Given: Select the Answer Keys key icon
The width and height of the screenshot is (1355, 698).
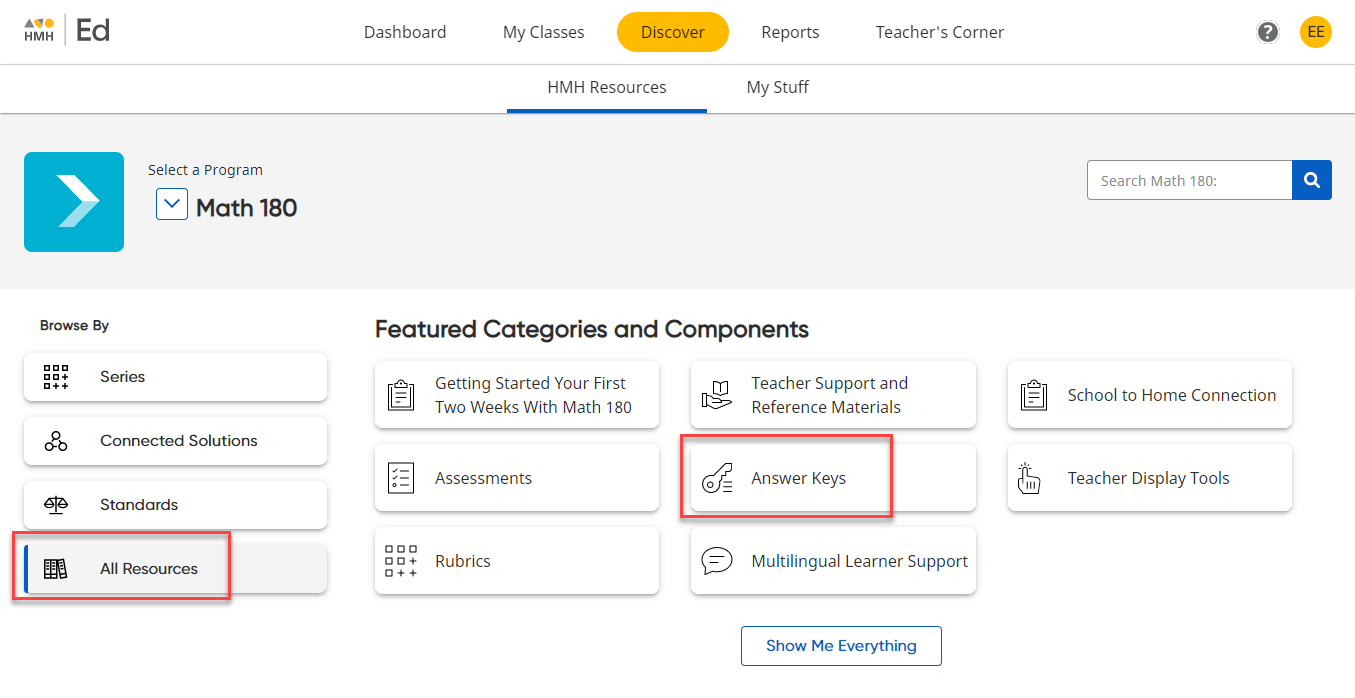Looking at the screenshot, I should [x=717, y=477].
